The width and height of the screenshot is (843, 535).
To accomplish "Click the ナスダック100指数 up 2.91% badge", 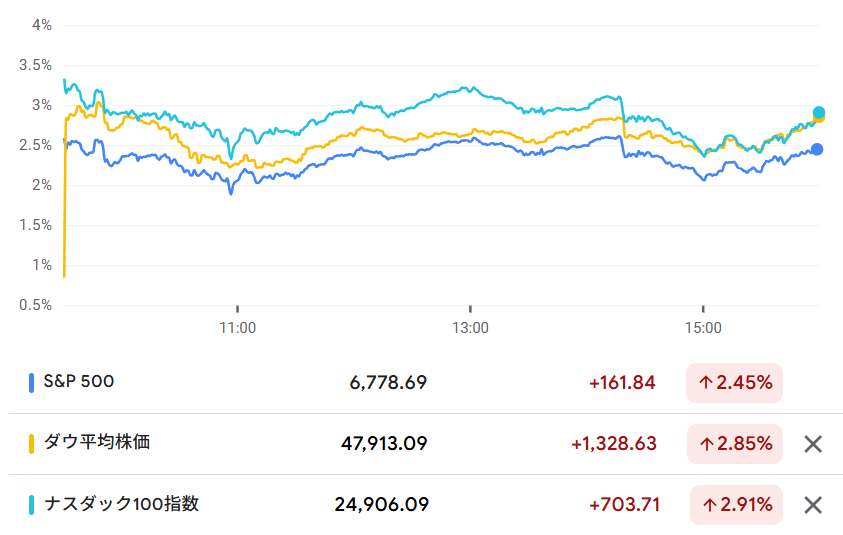I will tap(736, 505).
